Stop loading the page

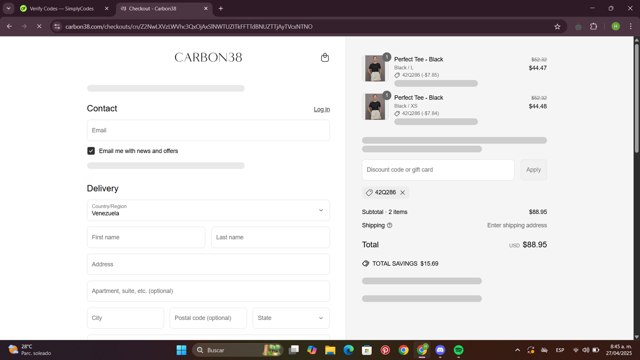pyautogui.click(x=39, y=27)
